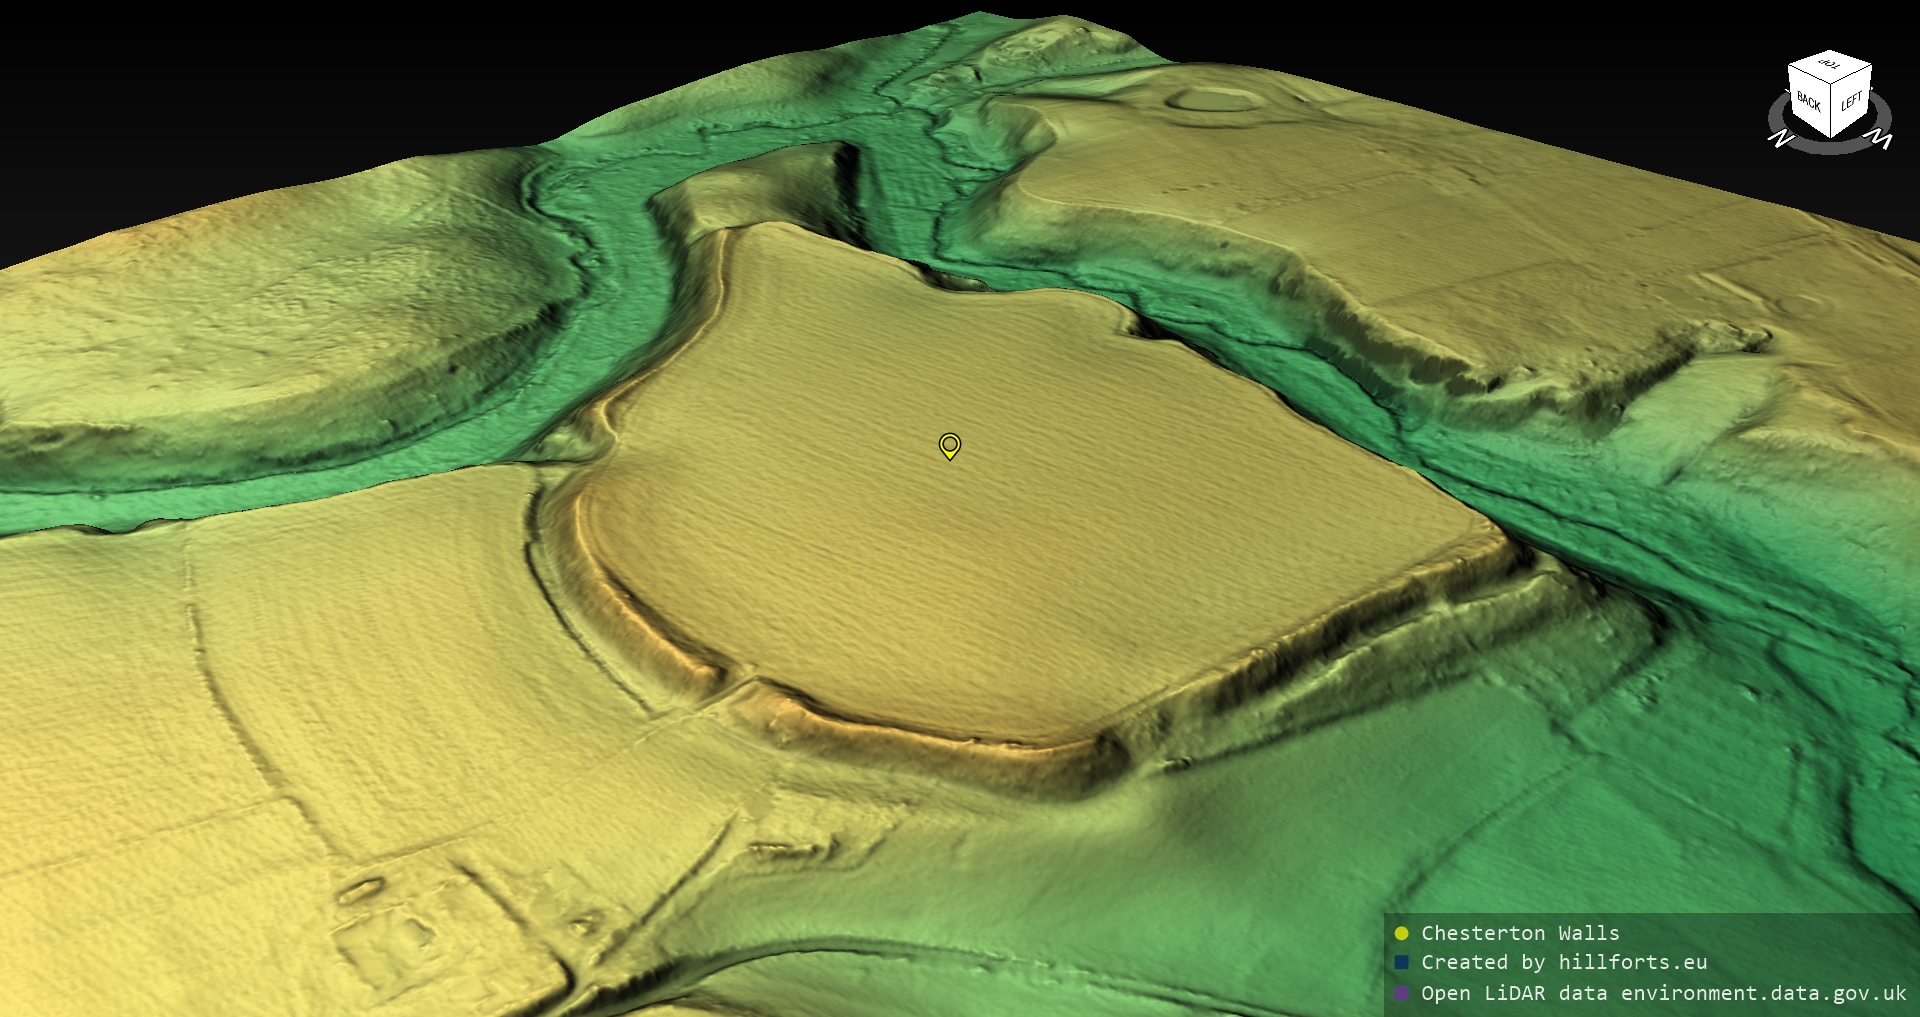Click the small oval enclosure in the foreground field
The width and height of the screenshot is (1920, 1017).
tap(361, 889)
